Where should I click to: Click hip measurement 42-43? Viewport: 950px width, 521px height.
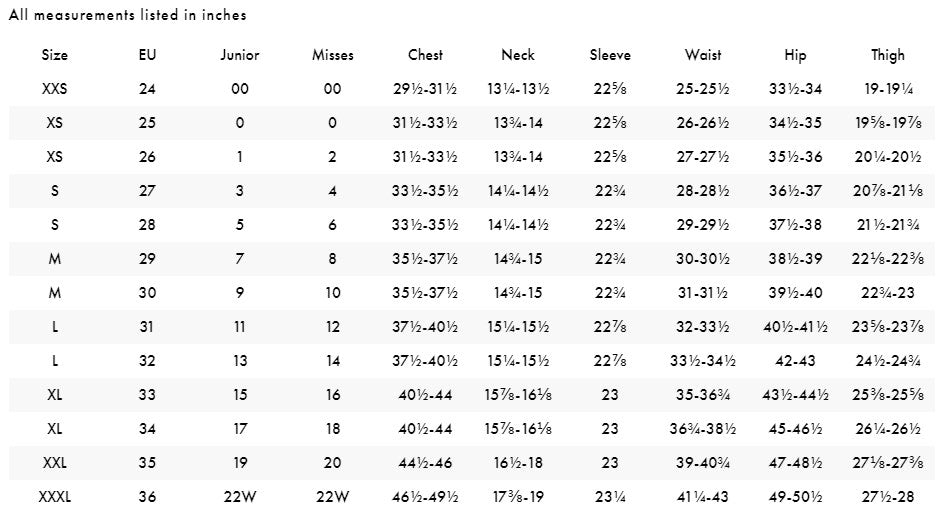pyautogui.click(x=796, y=361)
